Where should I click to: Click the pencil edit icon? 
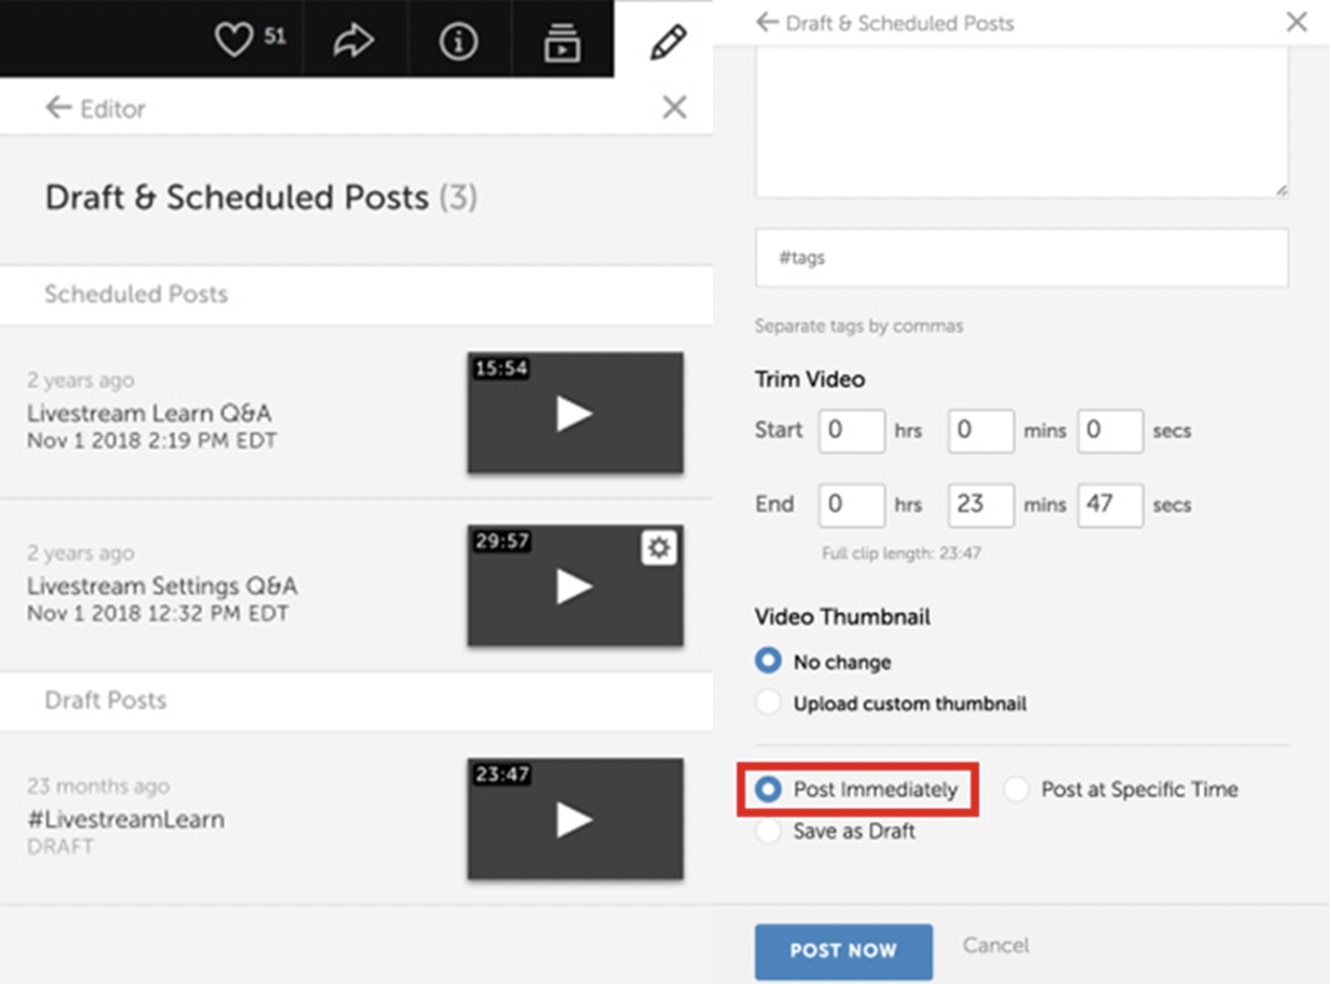click(x=667, y=42)
